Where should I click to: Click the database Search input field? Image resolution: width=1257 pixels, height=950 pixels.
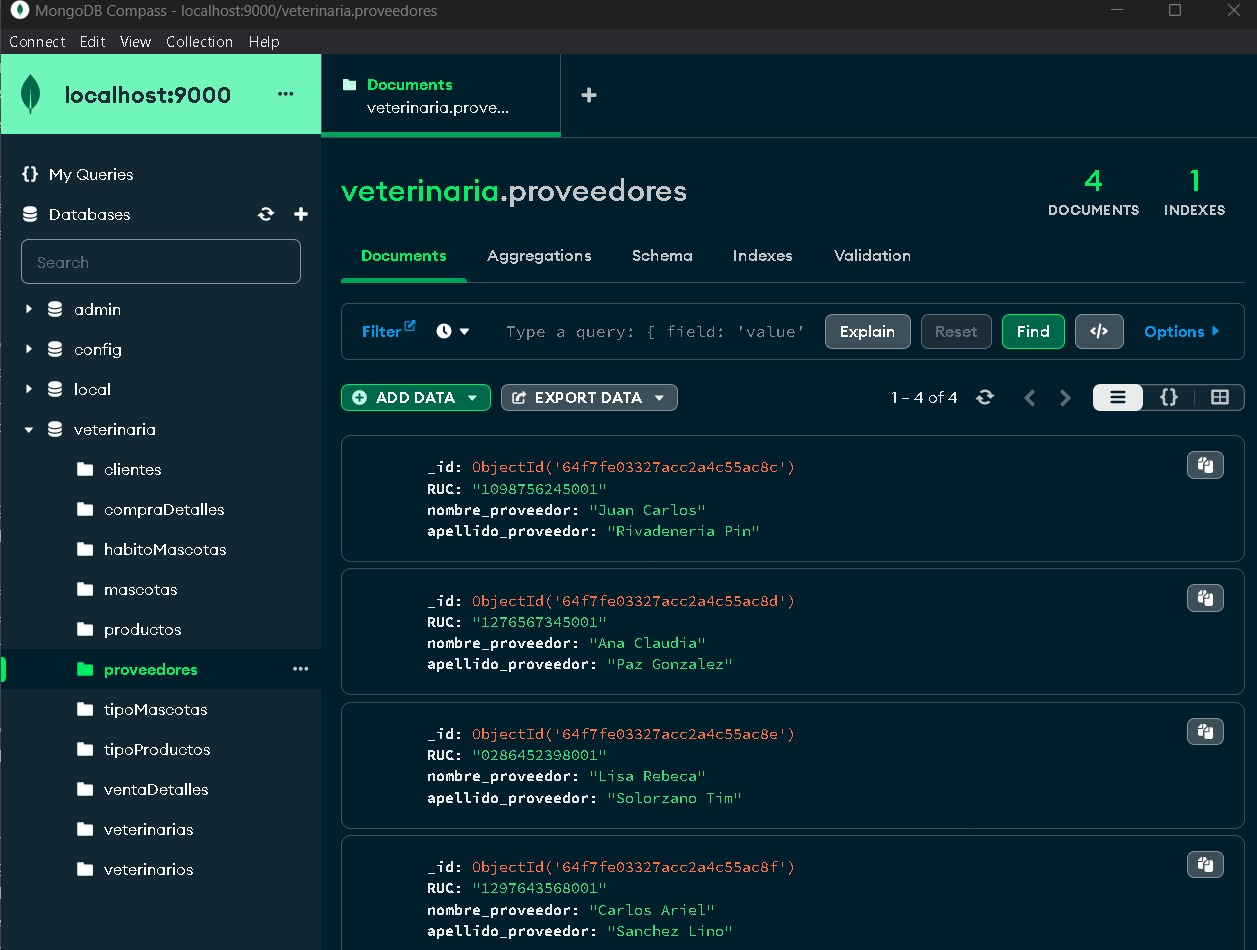(160, 261)
